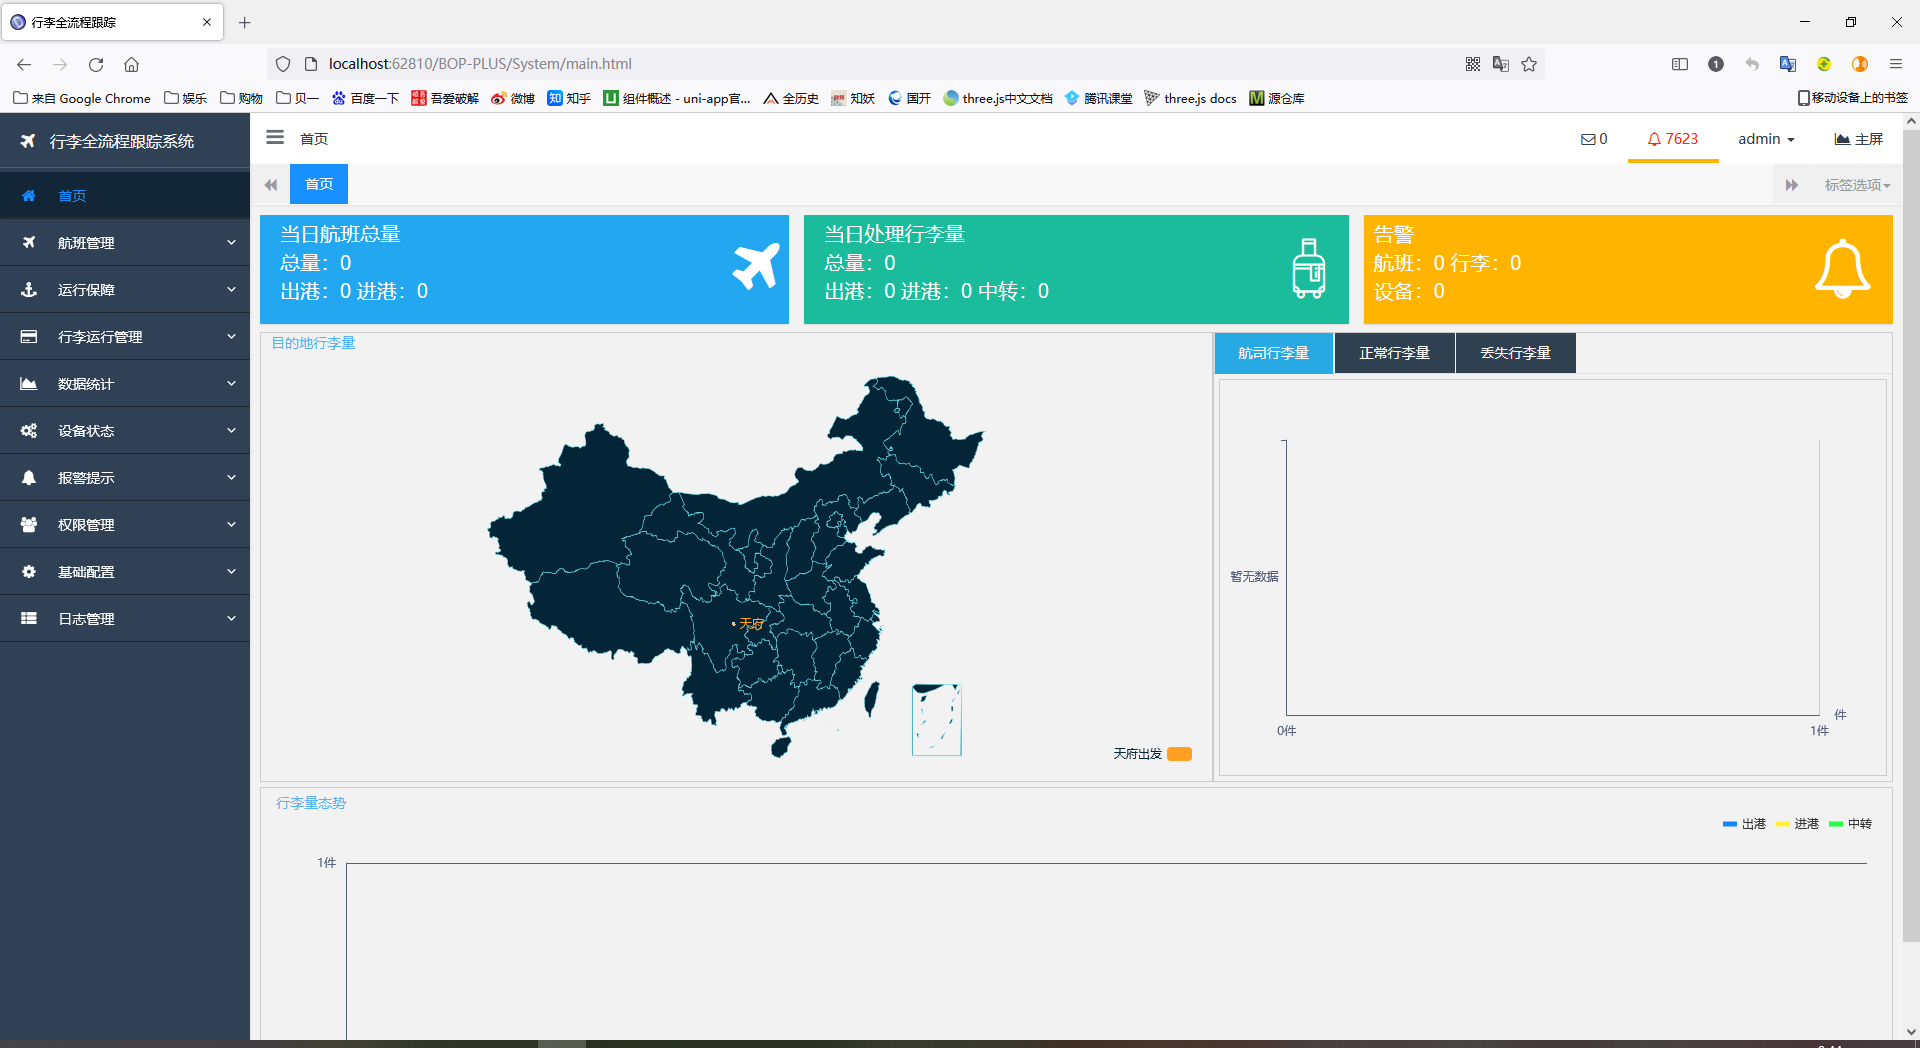The height and width of the screenshot is (1048, 1920).
Task: Switch to the 正常行李量 tab
Action: tap(1394, 353)
